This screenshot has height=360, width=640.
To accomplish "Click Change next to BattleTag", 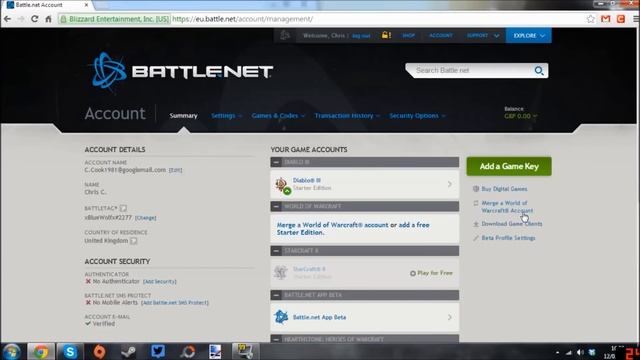I will click(145, 218).
